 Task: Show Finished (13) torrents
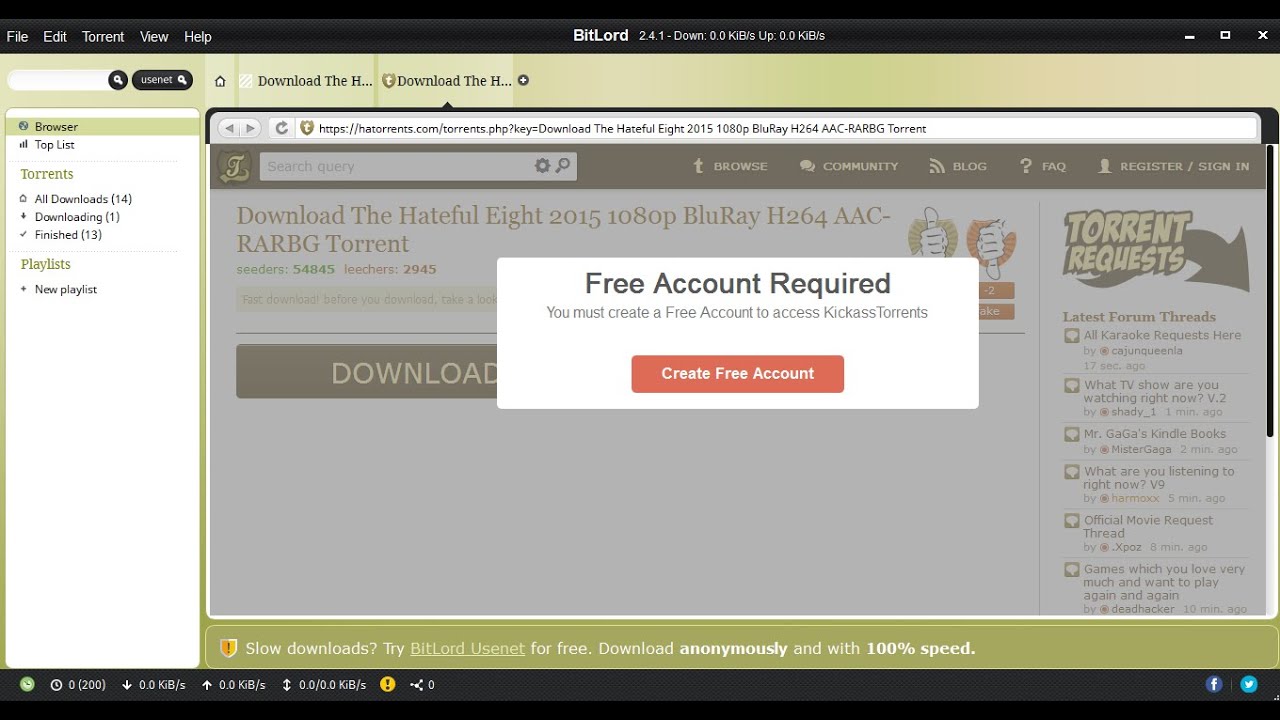pos(68,235)
